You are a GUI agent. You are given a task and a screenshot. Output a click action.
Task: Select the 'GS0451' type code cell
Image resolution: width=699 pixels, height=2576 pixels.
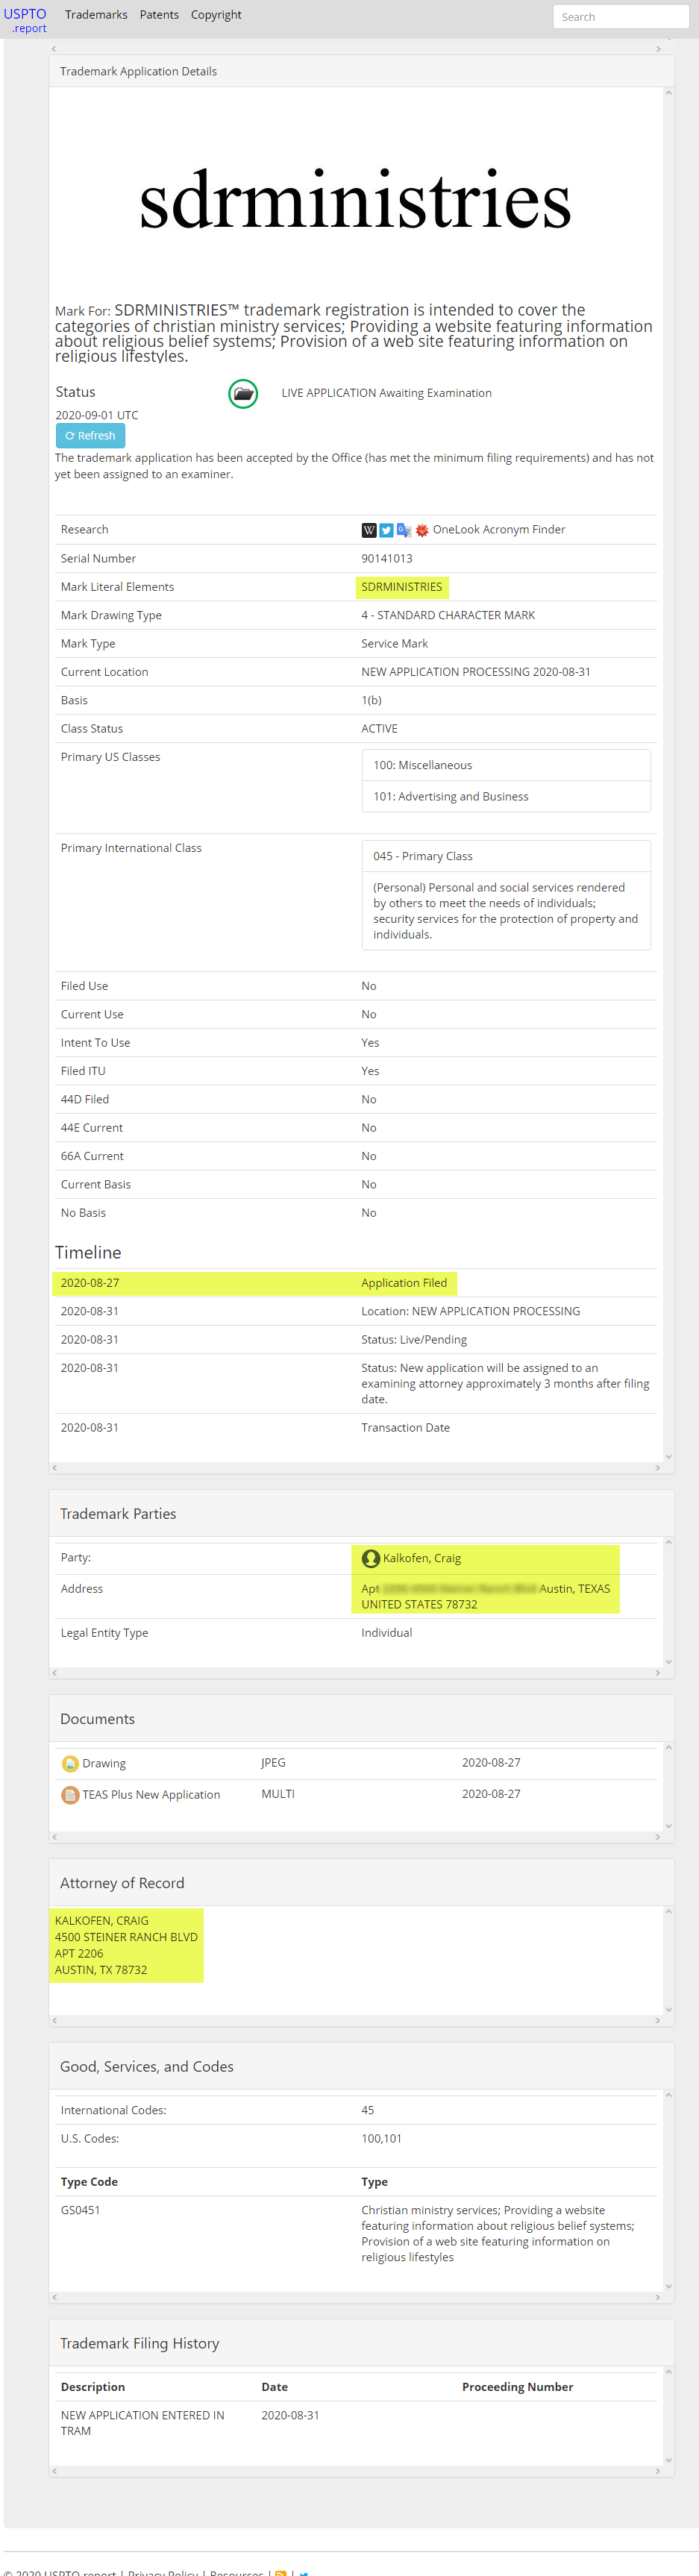(80, 2210)
